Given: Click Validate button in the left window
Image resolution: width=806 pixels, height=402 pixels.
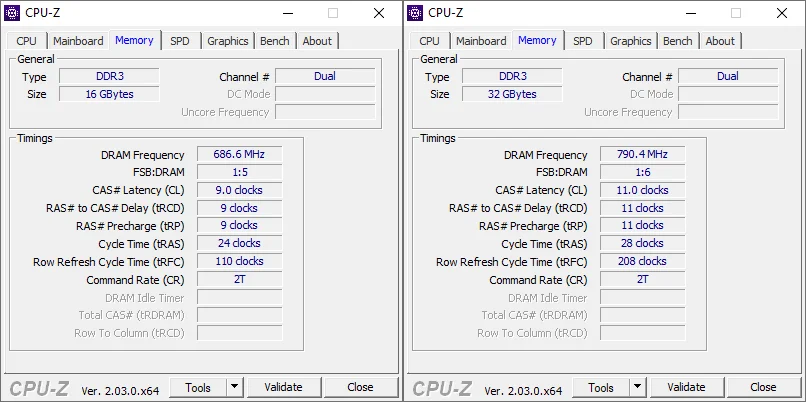Looking at the screenshot, I should point(284,387).
